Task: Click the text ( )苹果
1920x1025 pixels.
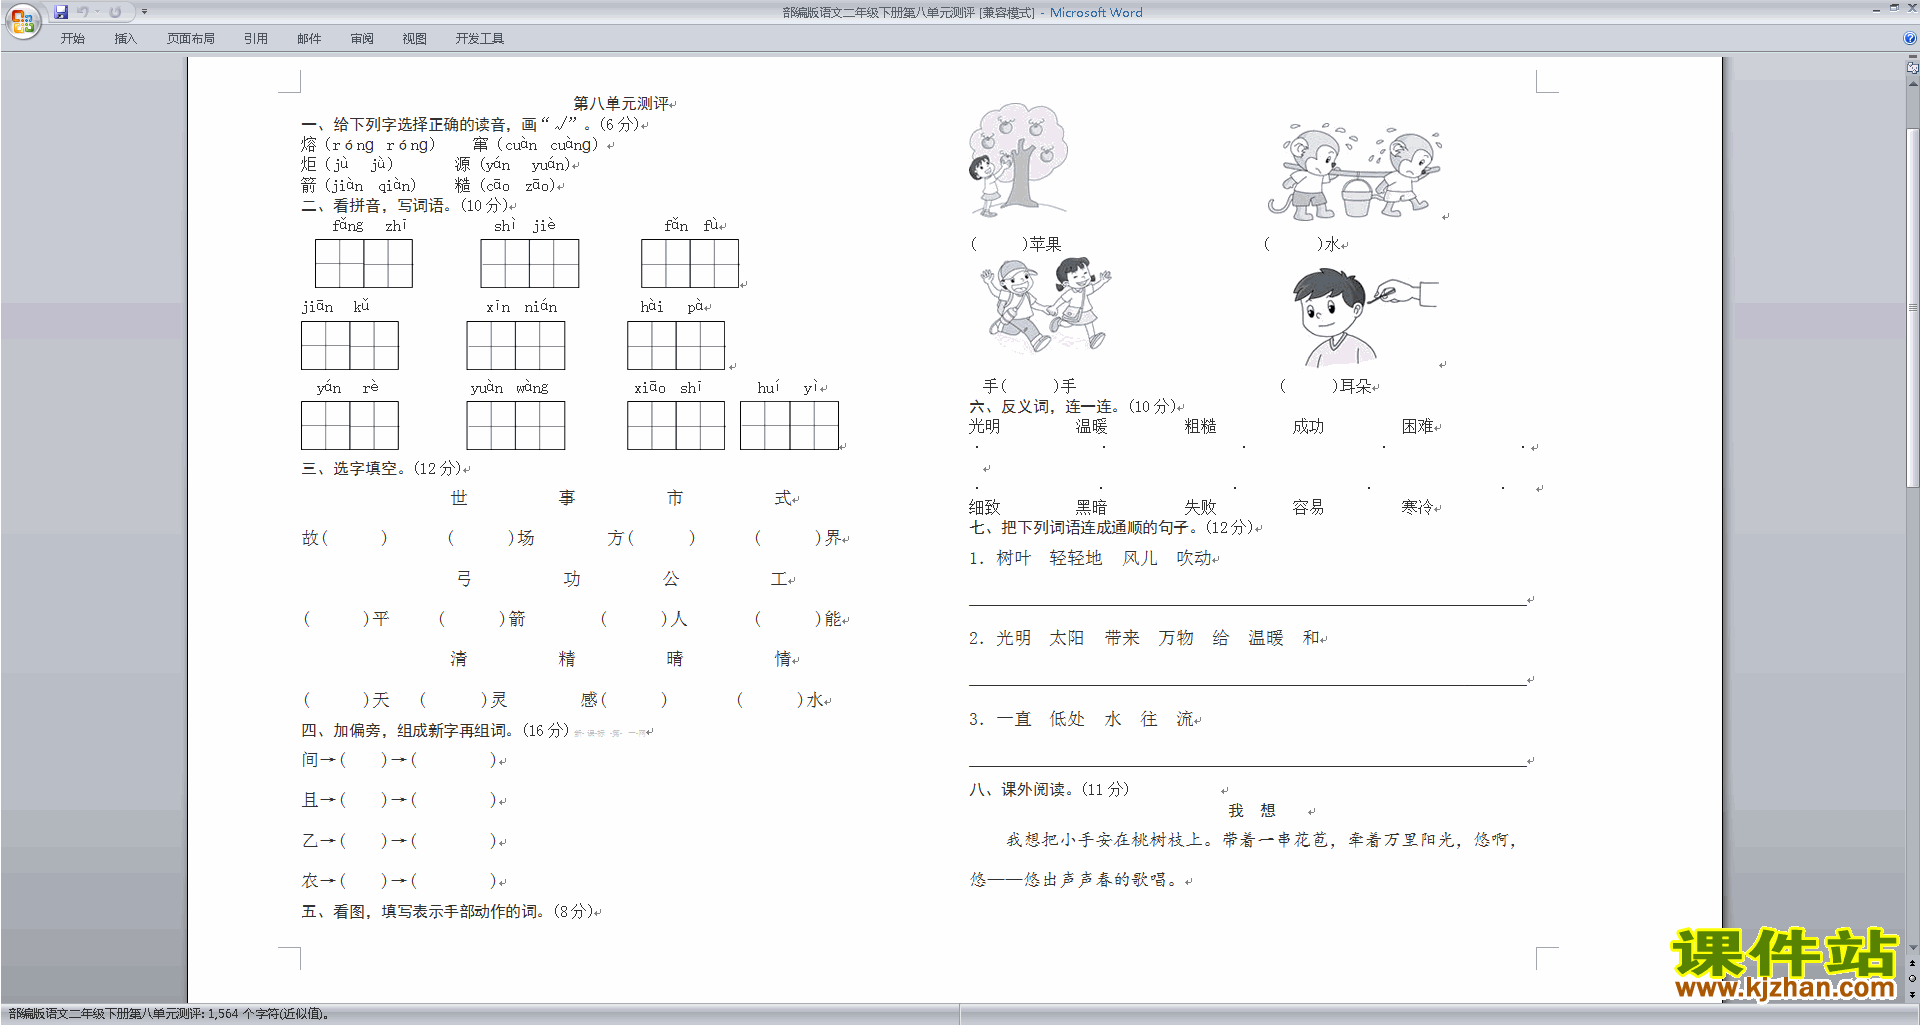Action: 1016,244
